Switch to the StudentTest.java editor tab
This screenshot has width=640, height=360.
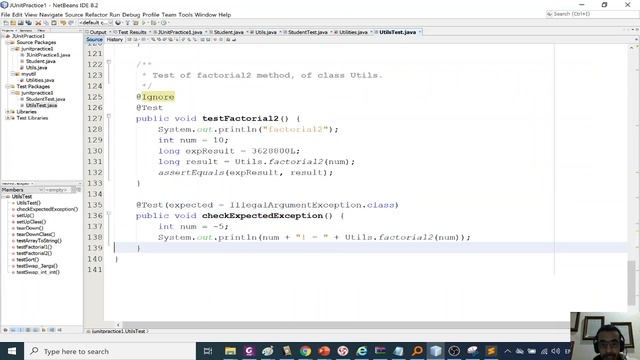pos(308,32)
